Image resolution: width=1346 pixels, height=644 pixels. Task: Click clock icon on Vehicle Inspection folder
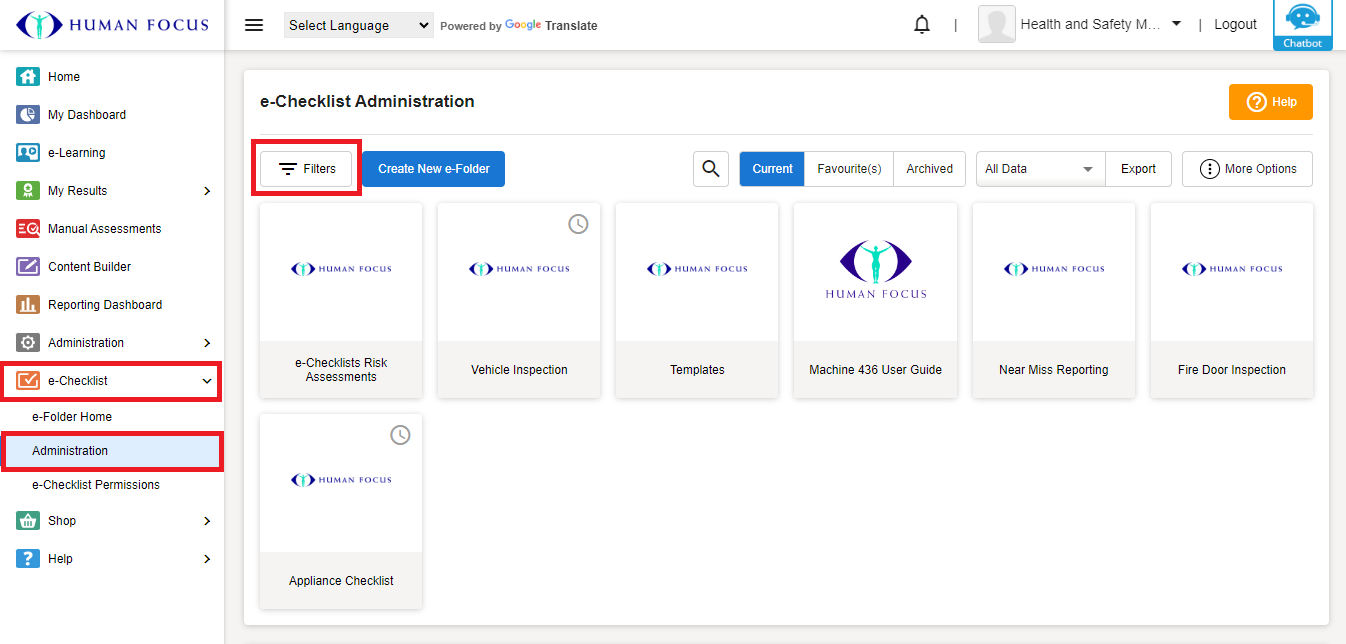578,224
